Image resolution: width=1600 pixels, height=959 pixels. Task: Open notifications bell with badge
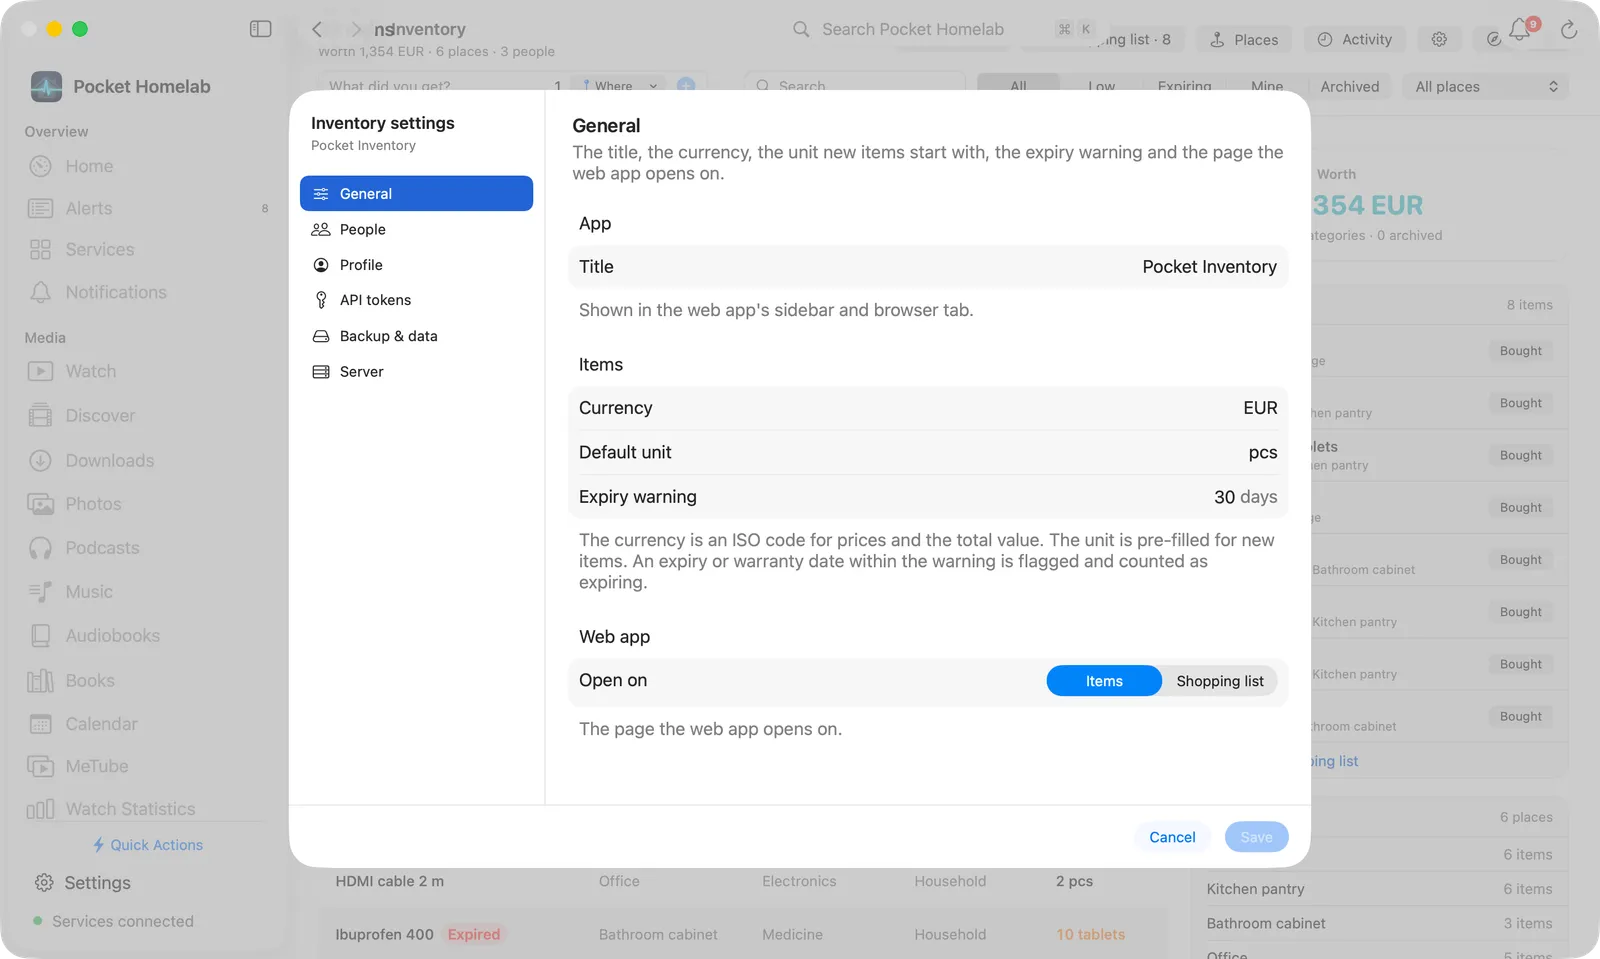click(1522, 29)
